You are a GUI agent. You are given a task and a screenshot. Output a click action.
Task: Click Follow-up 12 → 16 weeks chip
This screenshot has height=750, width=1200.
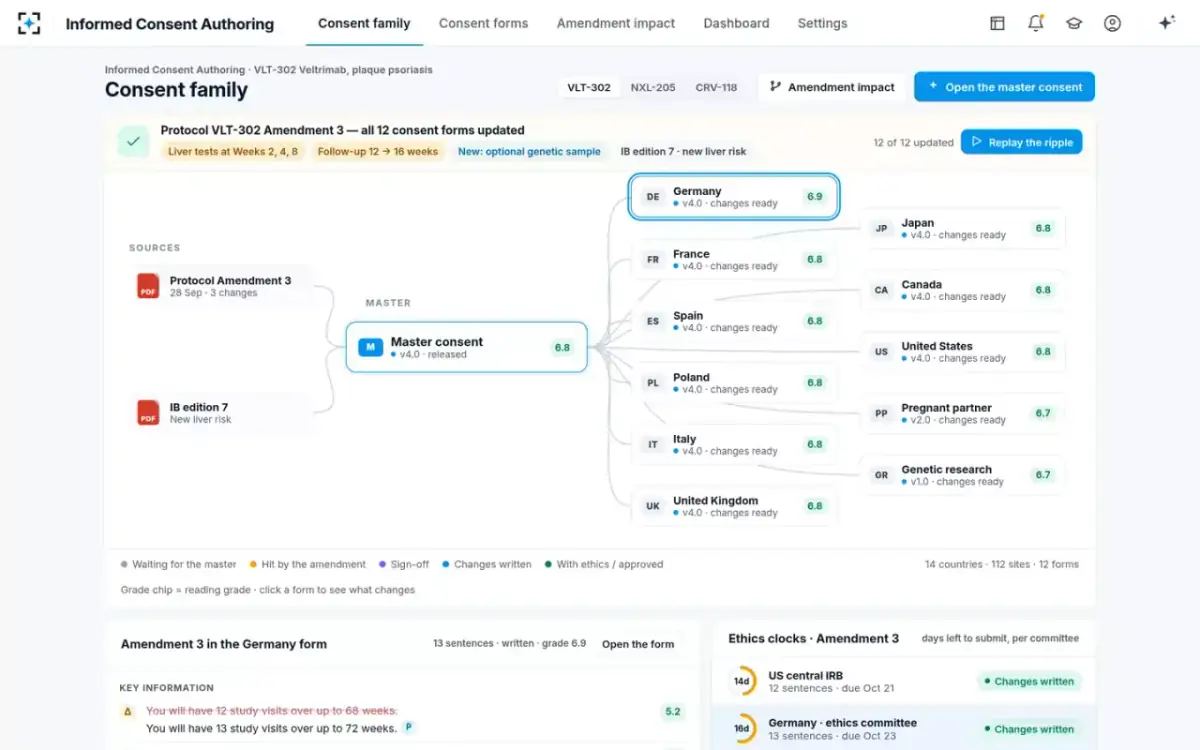tap(378, 151)
